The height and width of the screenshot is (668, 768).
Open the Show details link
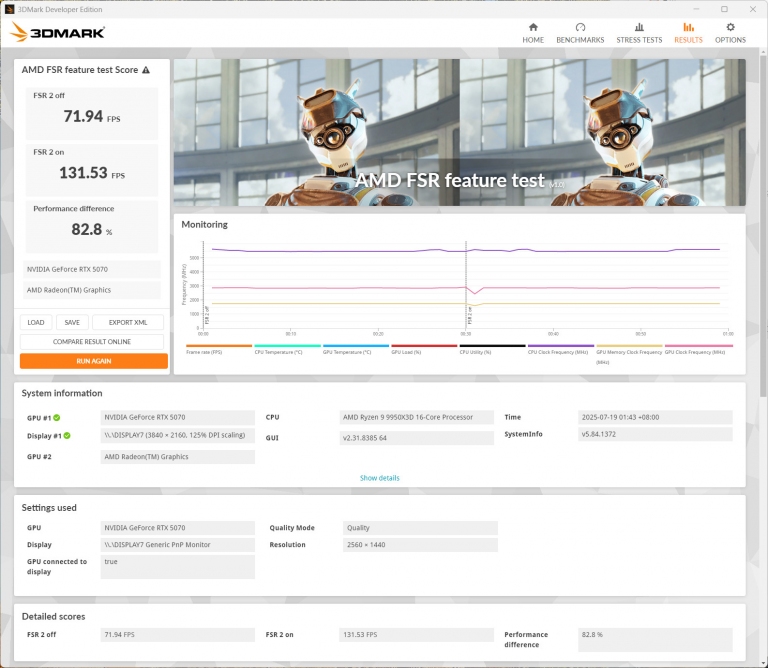click(x=380, y=478)
